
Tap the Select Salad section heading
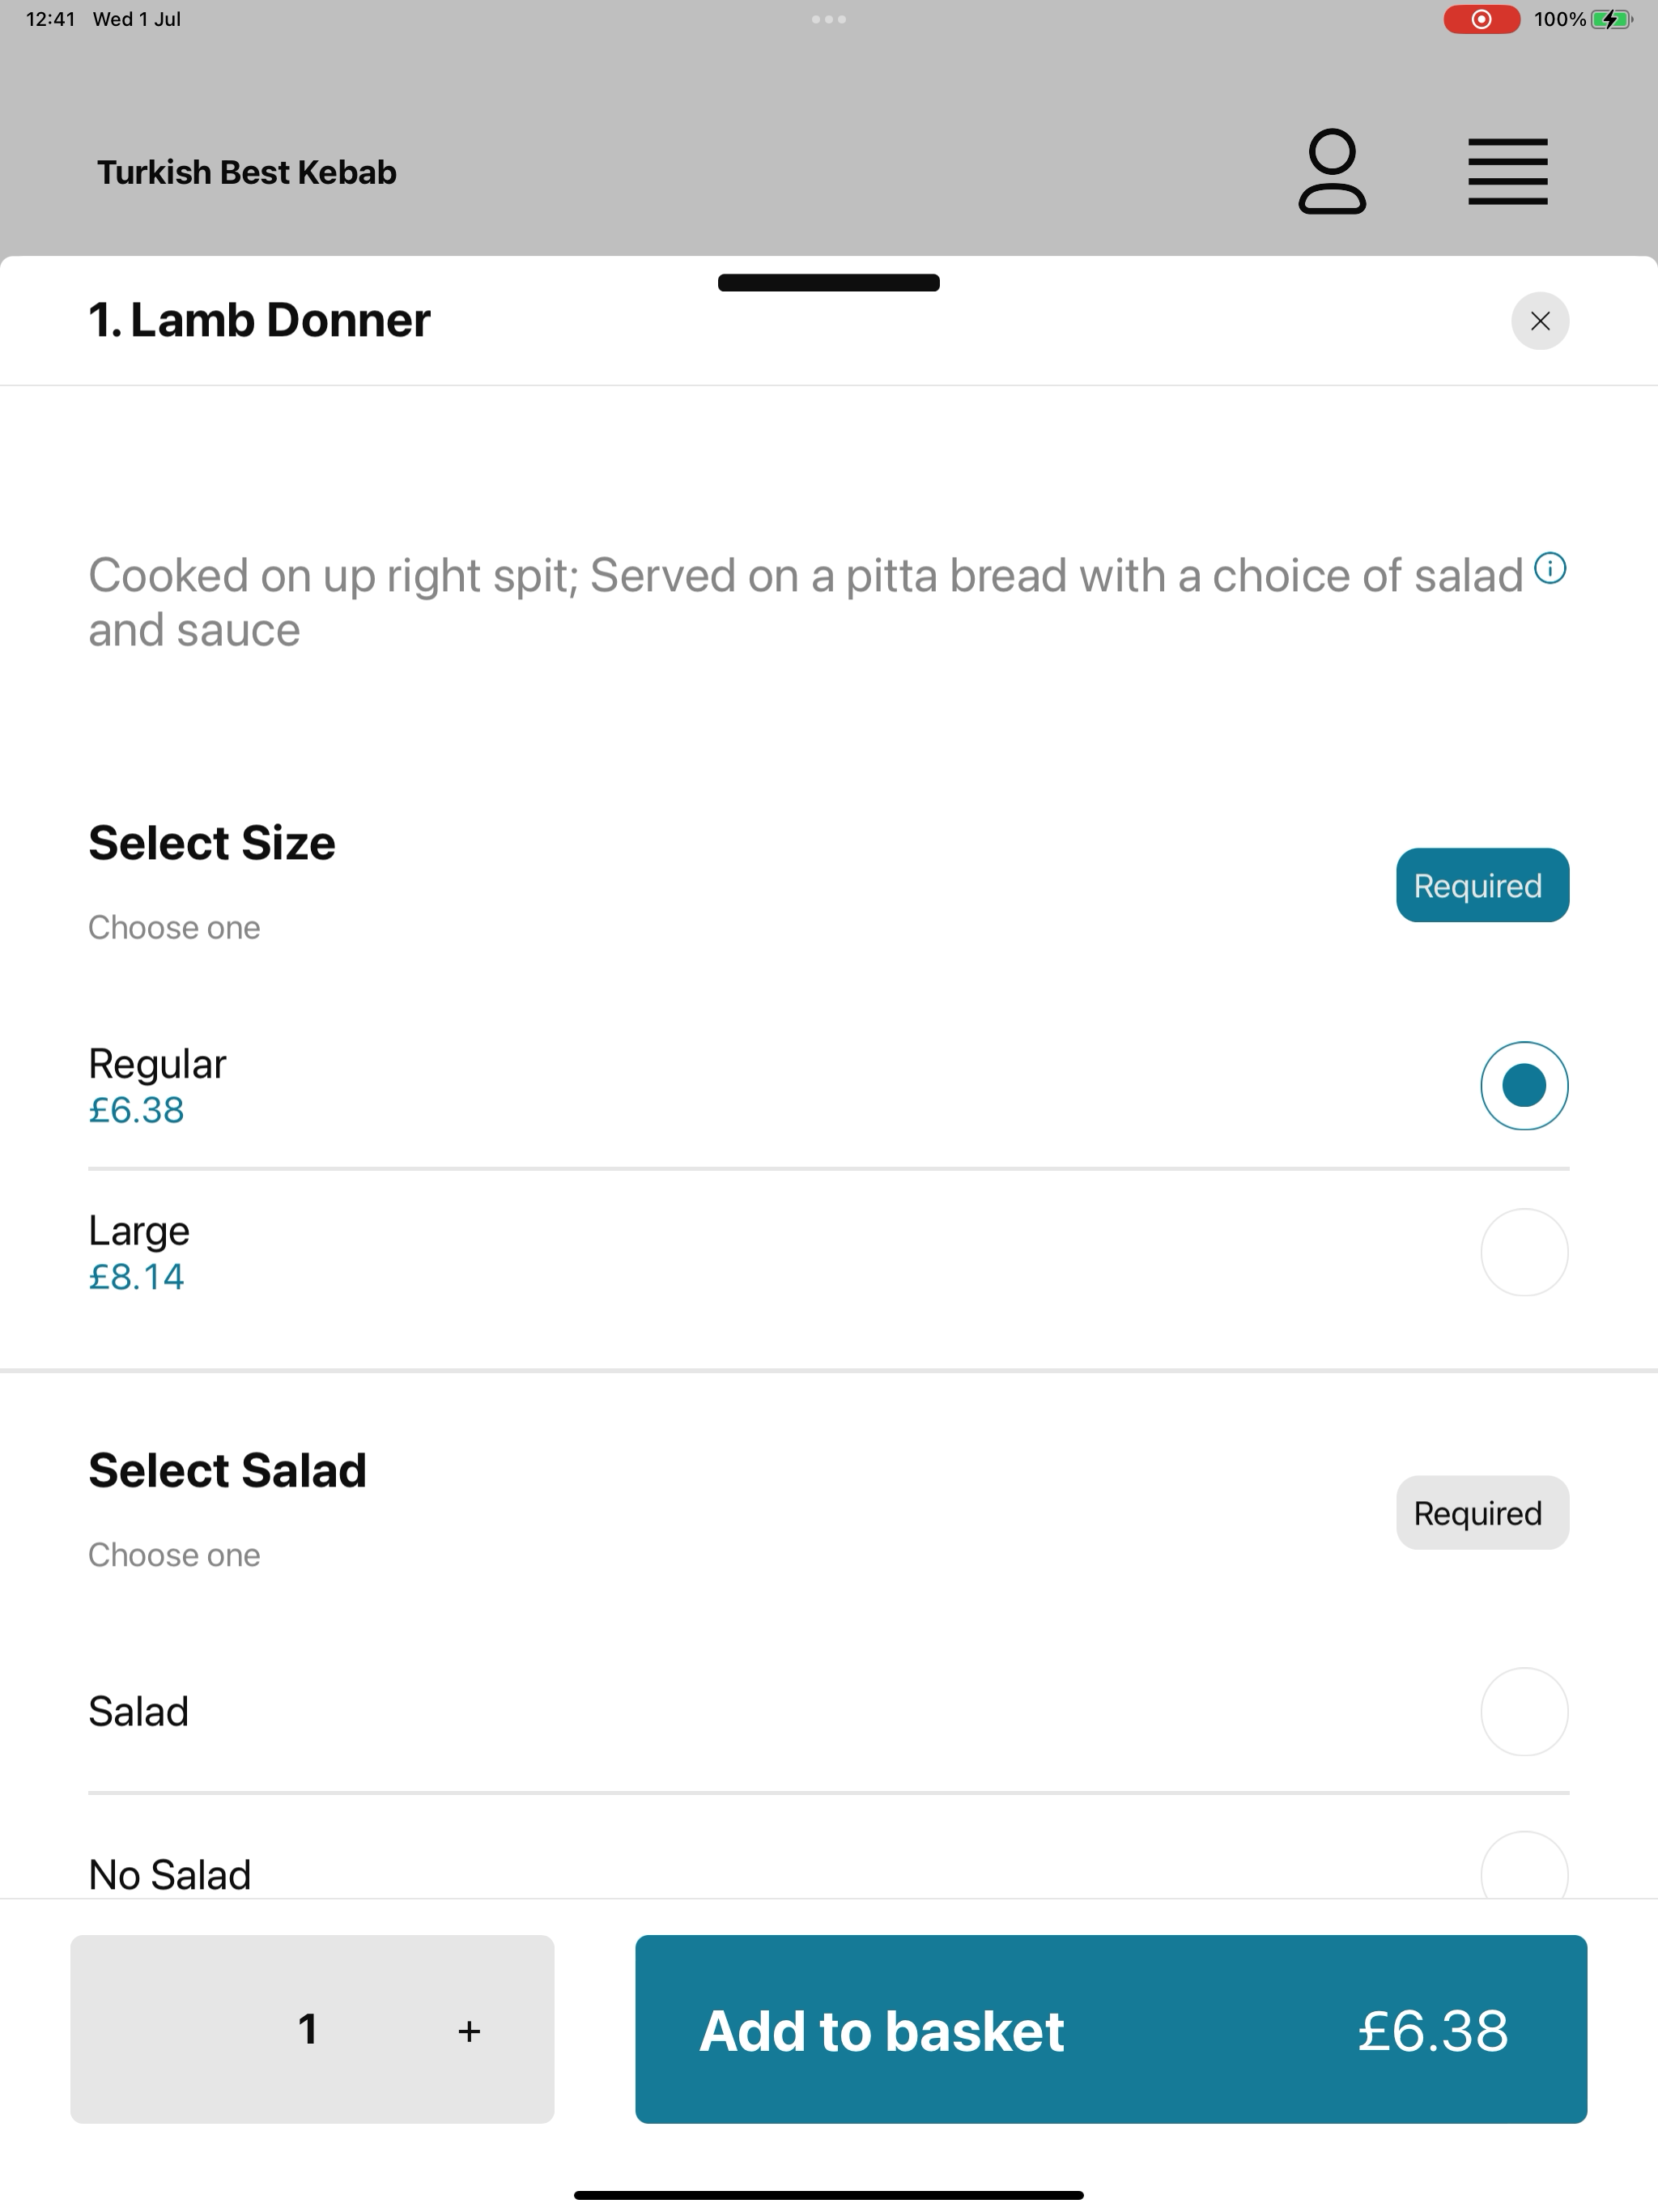(228, 1470)
